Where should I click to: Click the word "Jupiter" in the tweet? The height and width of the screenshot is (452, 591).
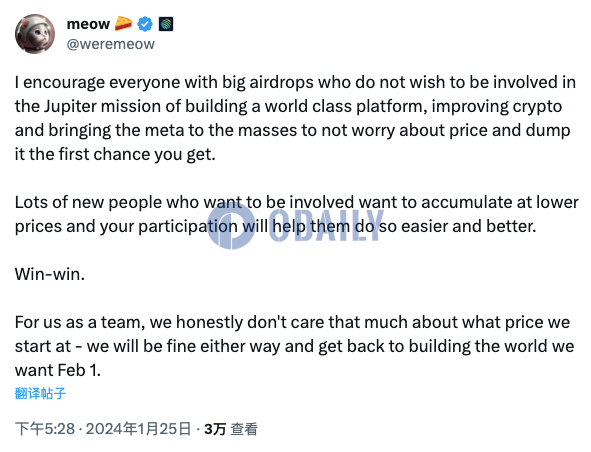coord(70,107)
